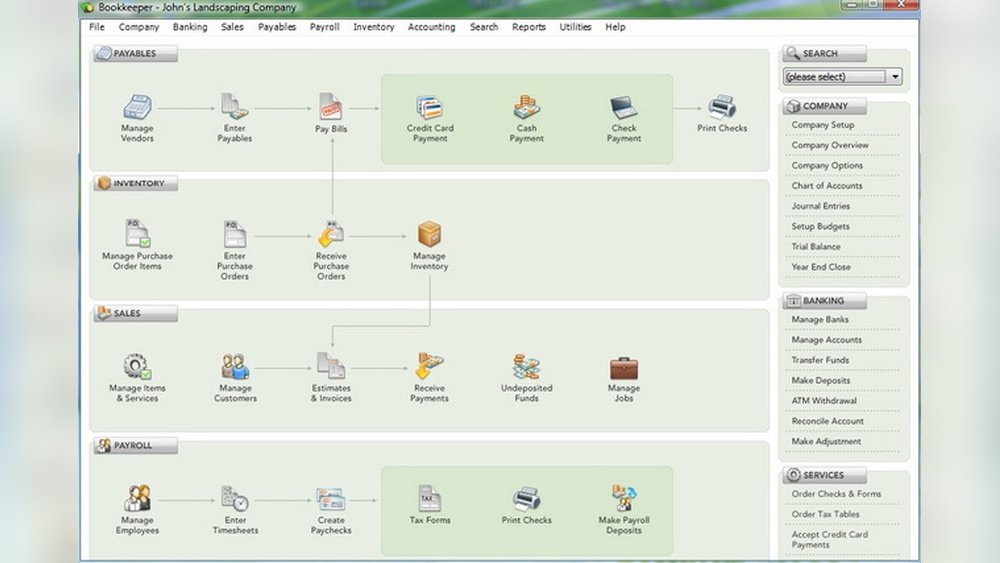Open Receive Purchase Orders icon

pyautogui.click(x=331, y=235)
